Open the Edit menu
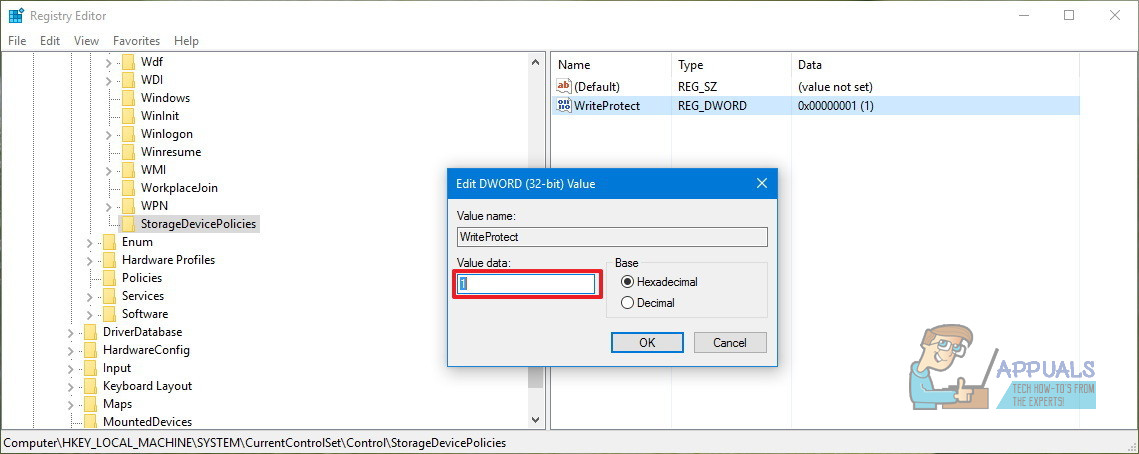Image resolution: width=1139 pixels, height=454 pixels. [50, 41]
